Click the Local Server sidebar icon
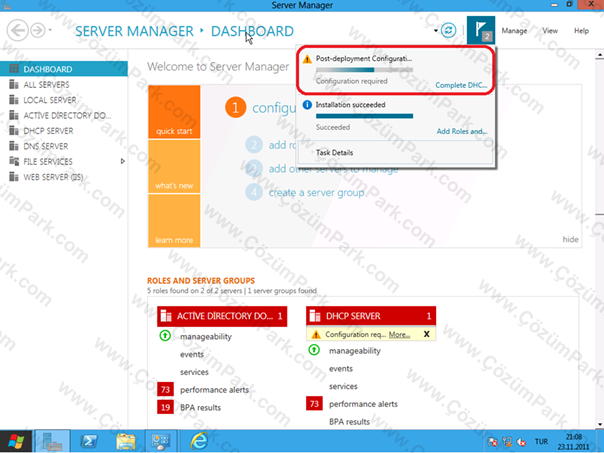 point(14,100)
